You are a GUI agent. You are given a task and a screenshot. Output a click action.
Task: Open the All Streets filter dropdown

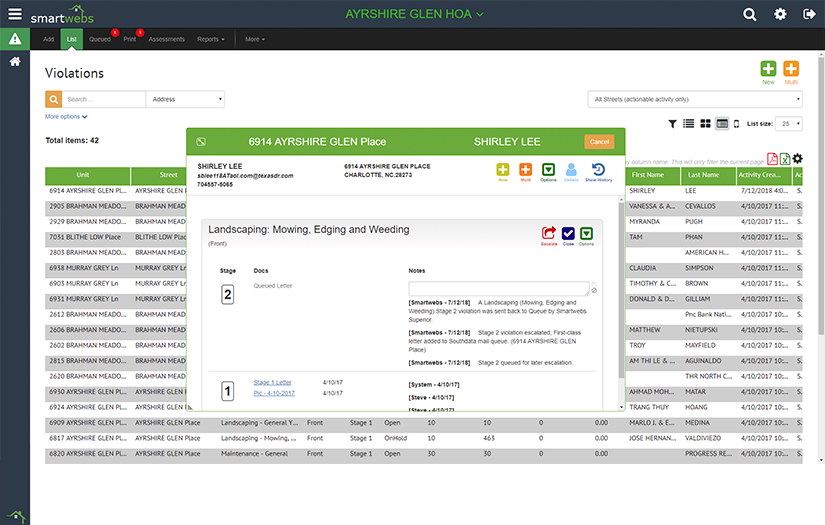pyautogui.click(x=695, y=99)
